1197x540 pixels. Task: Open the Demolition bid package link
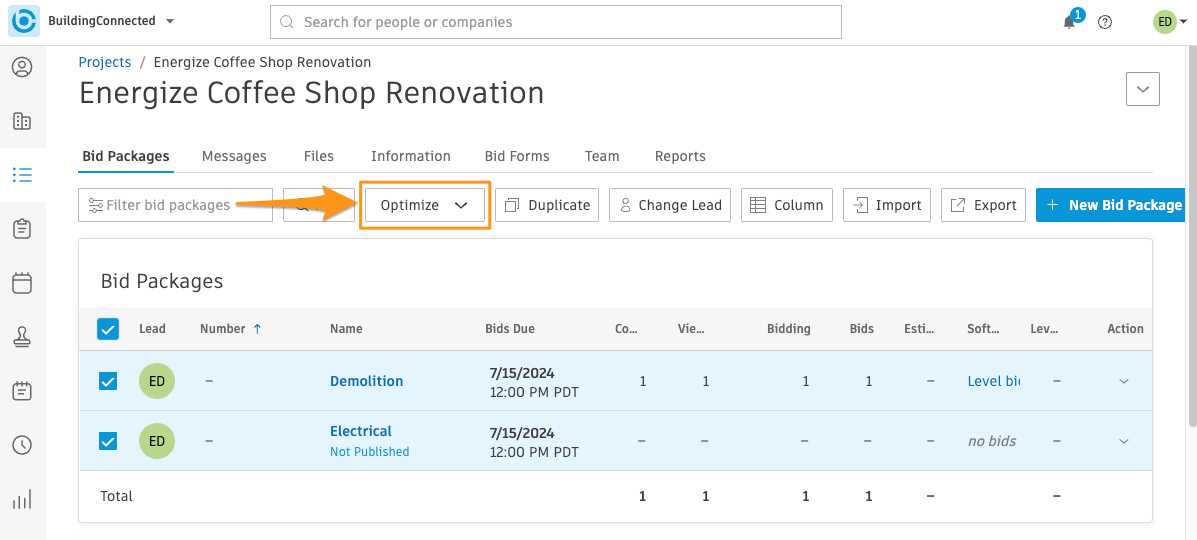coord(366,381)
